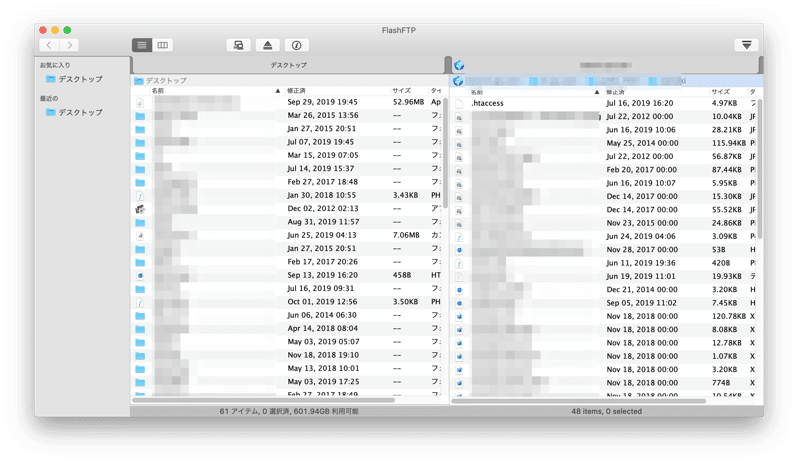
Task: Switch to column view mode
Action: 162,45
